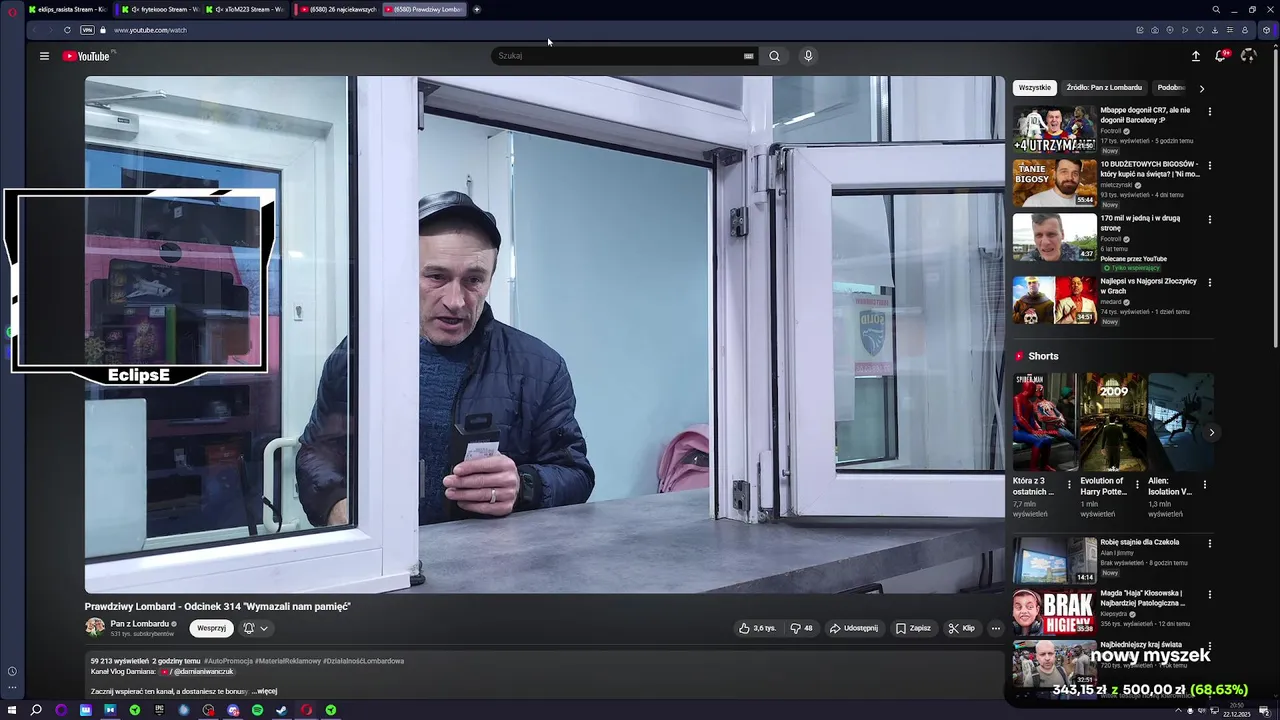This screenshot has width=1280, height=720.
Task: Click the VPN badge in address bar
Action: (x=87, y=30)
